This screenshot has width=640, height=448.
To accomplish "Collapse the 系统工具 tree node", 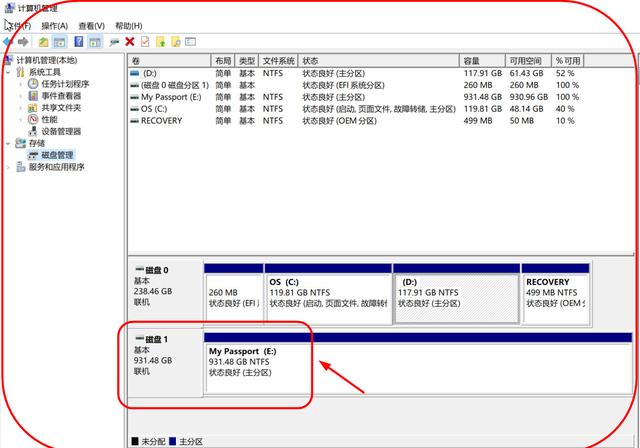I will 9,73.
